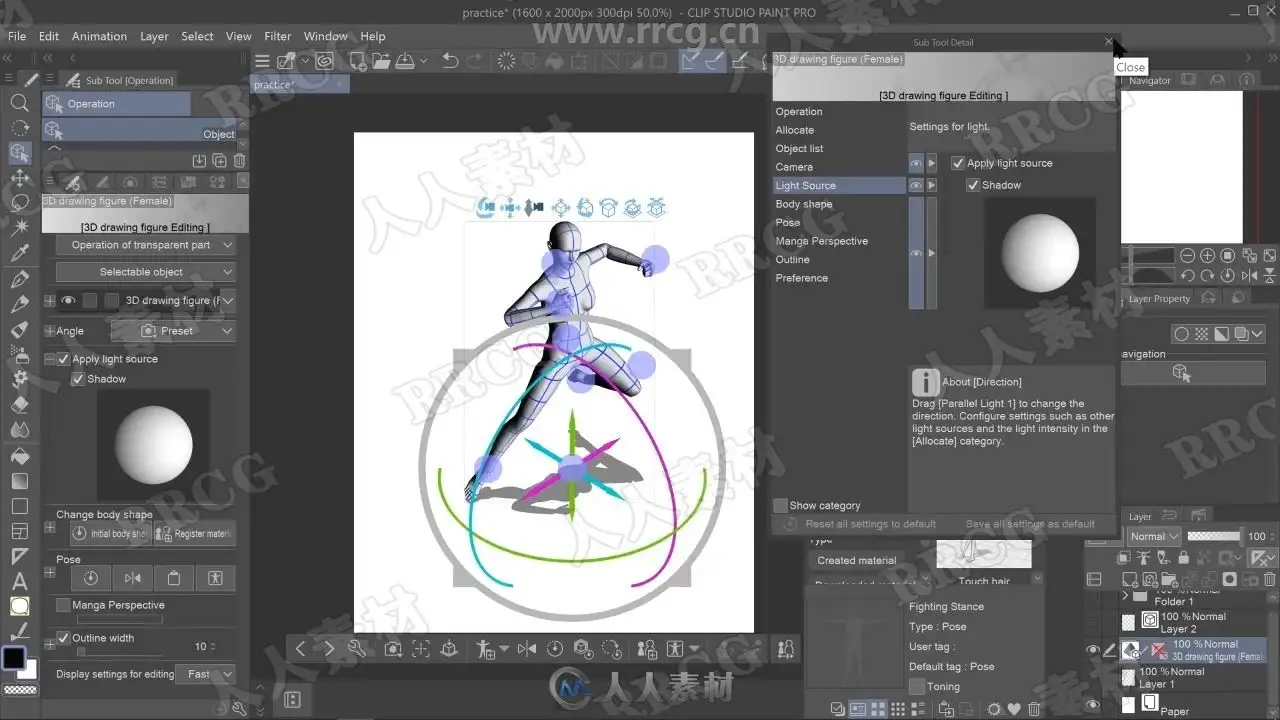Screen dimensions: 1280x720
Task: Click the first Pose button in Tool Property
Action: pos(92,578)
